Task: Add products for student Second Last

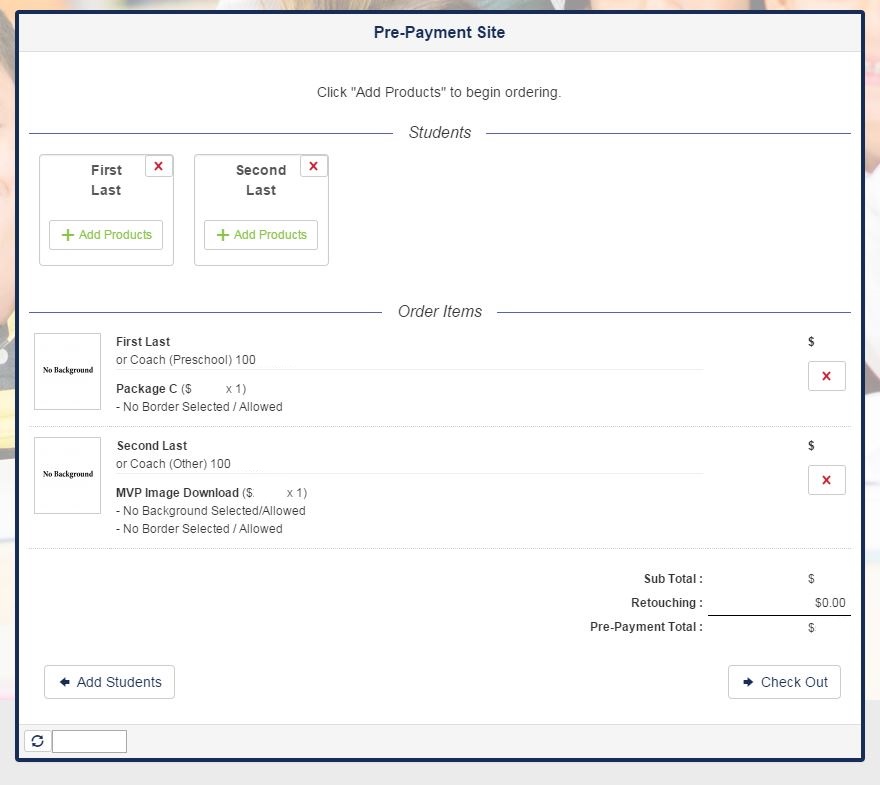Action: pos(261,235)
